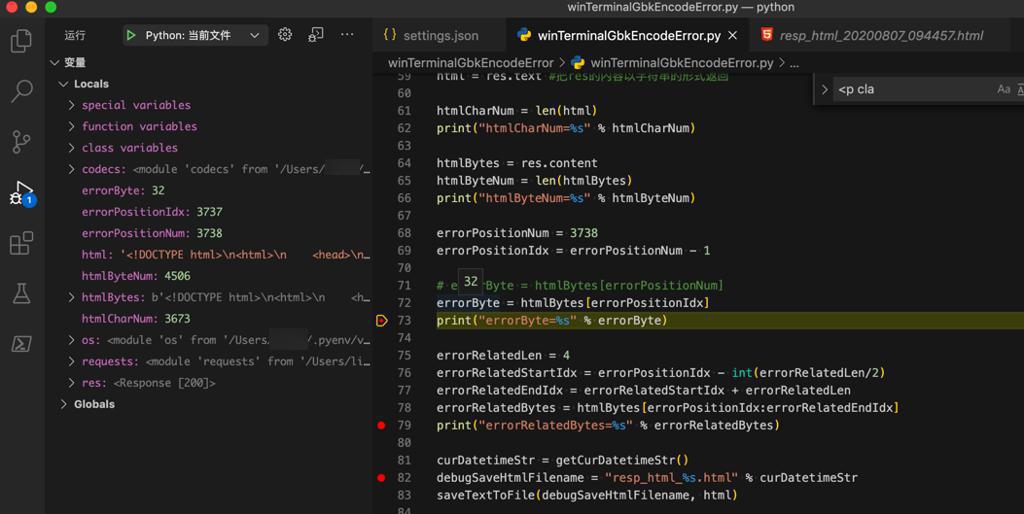Expand the replace row in find widget

(824, 89)
